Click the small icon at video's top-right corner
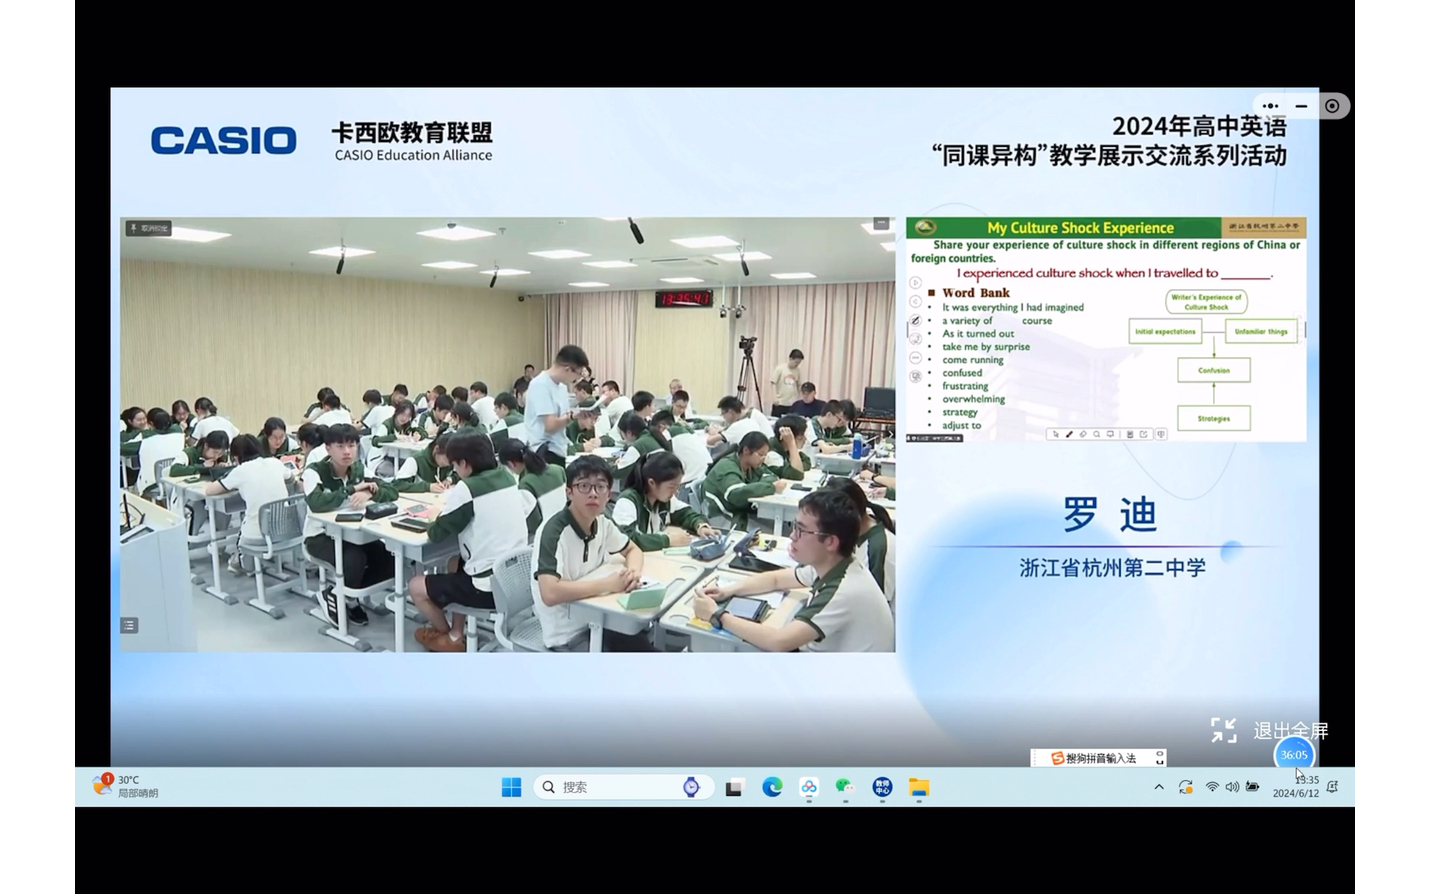Viewport: 1430px width, 894px height. coord(881,224)
